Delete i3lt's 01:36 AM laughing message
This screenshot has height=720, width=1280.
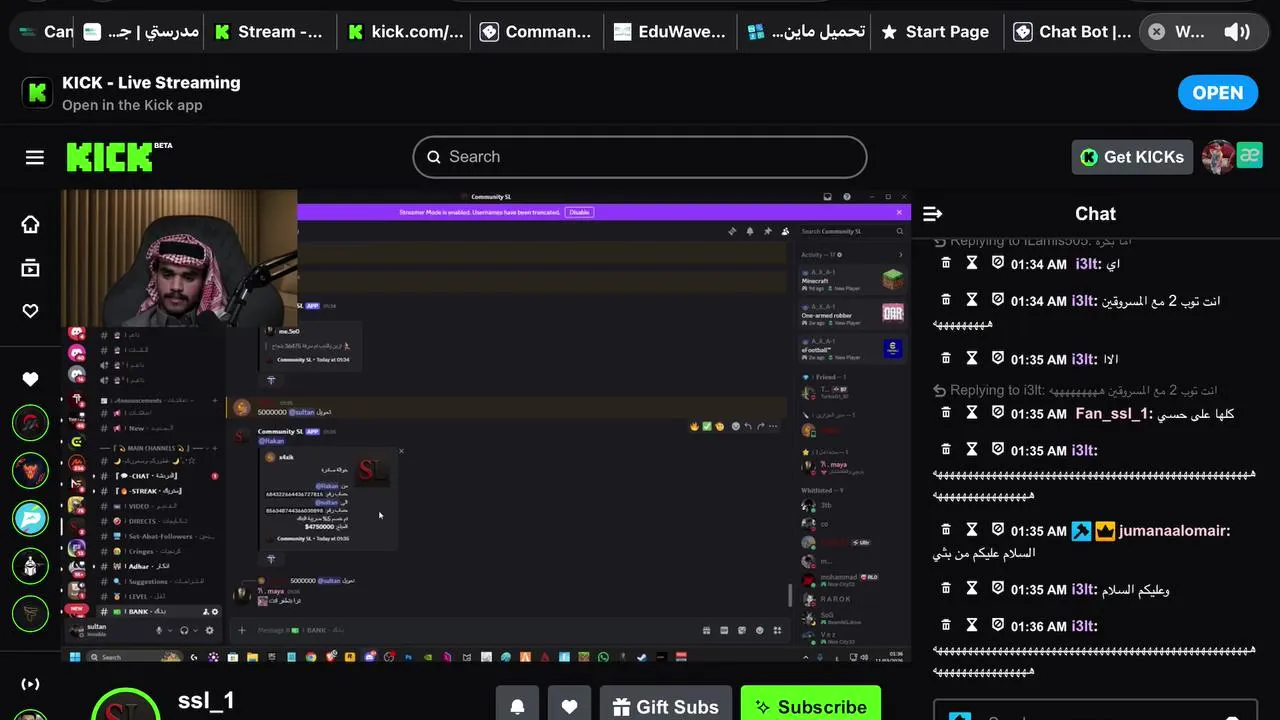(946, 626)
